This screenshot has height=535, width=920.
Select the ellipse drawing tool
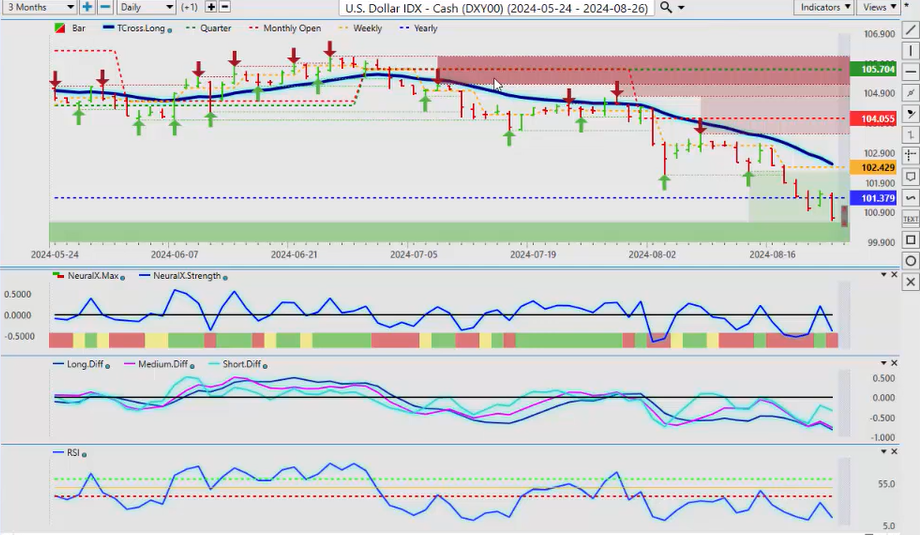pos(910,261)
